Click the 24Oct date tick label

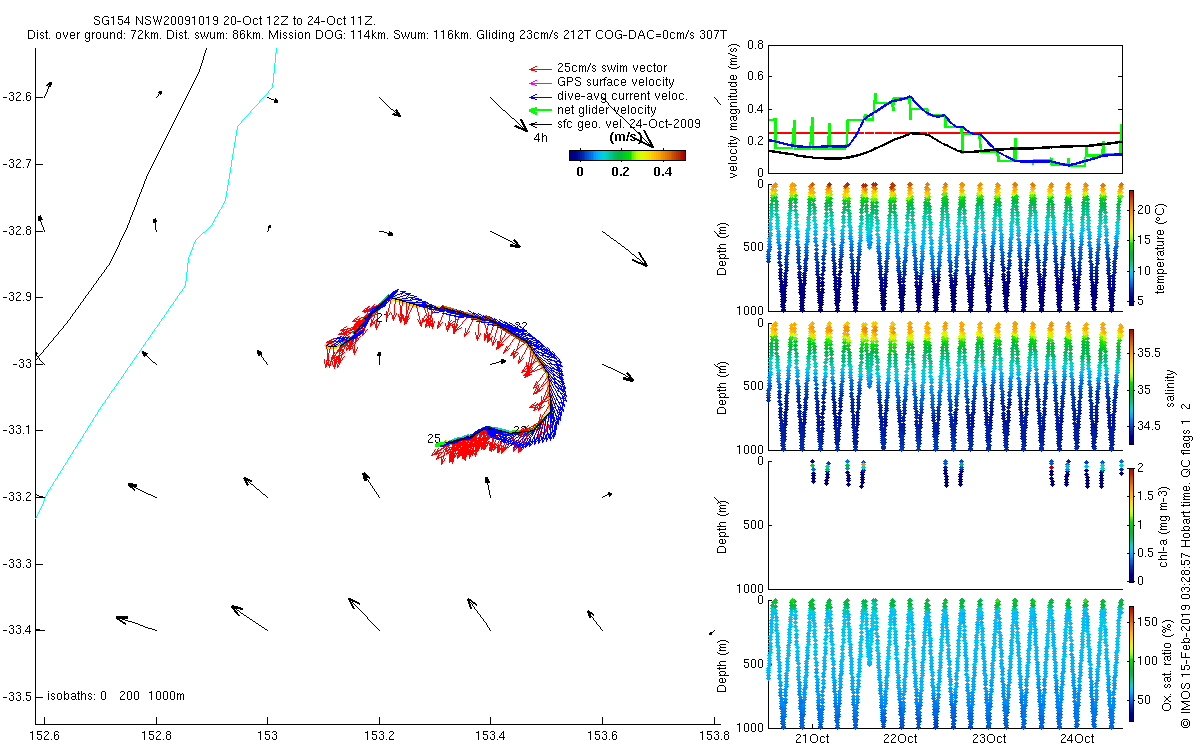(1077, 739)
